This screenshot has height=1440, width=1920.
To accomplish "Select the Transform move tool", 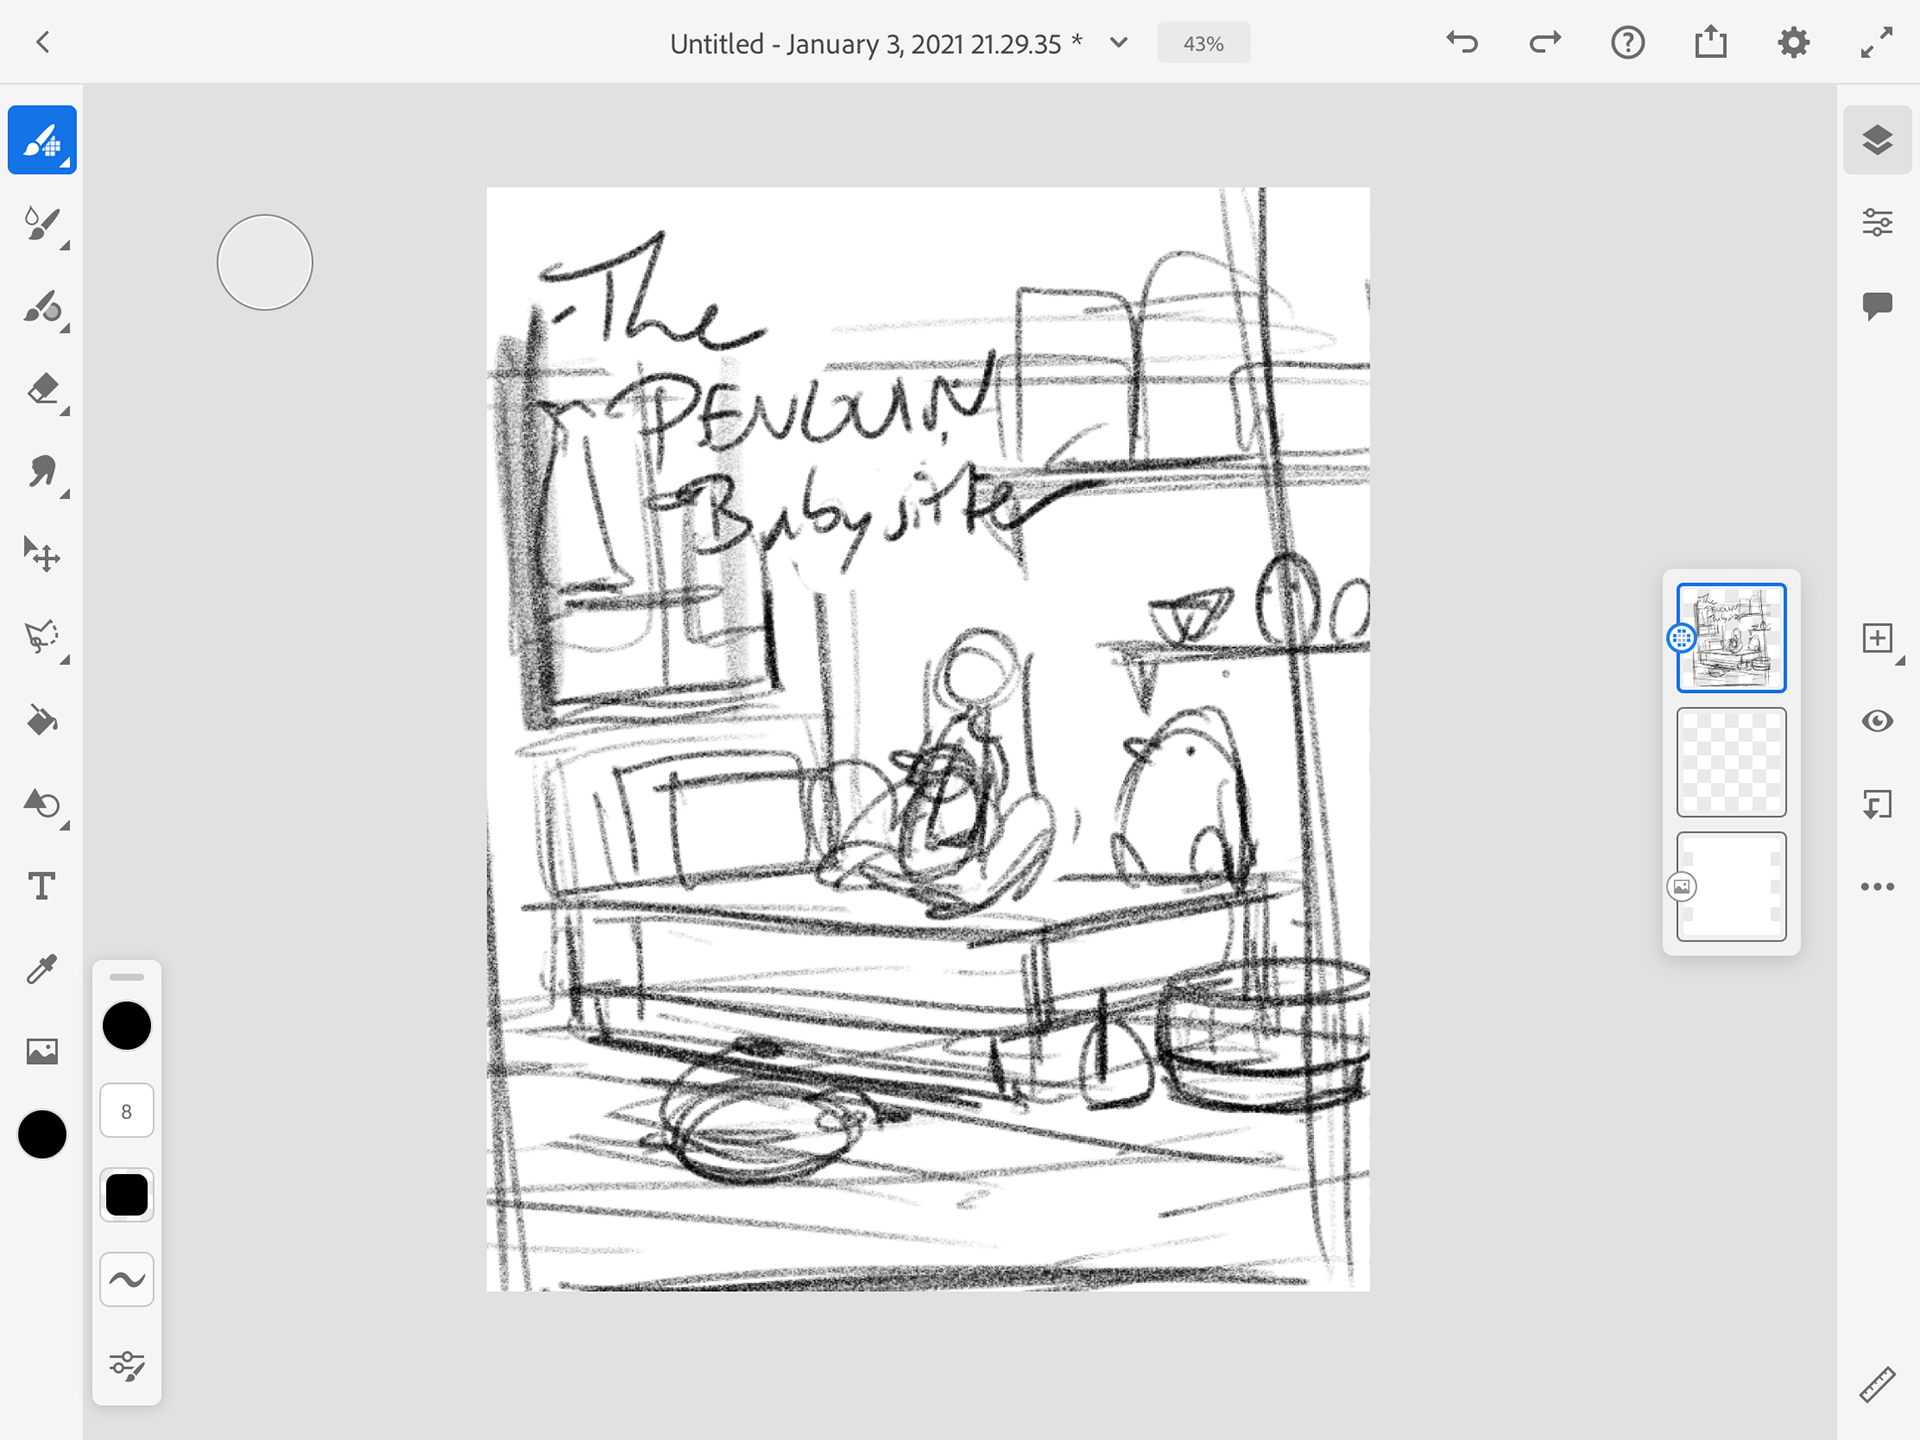I will 42,554.
